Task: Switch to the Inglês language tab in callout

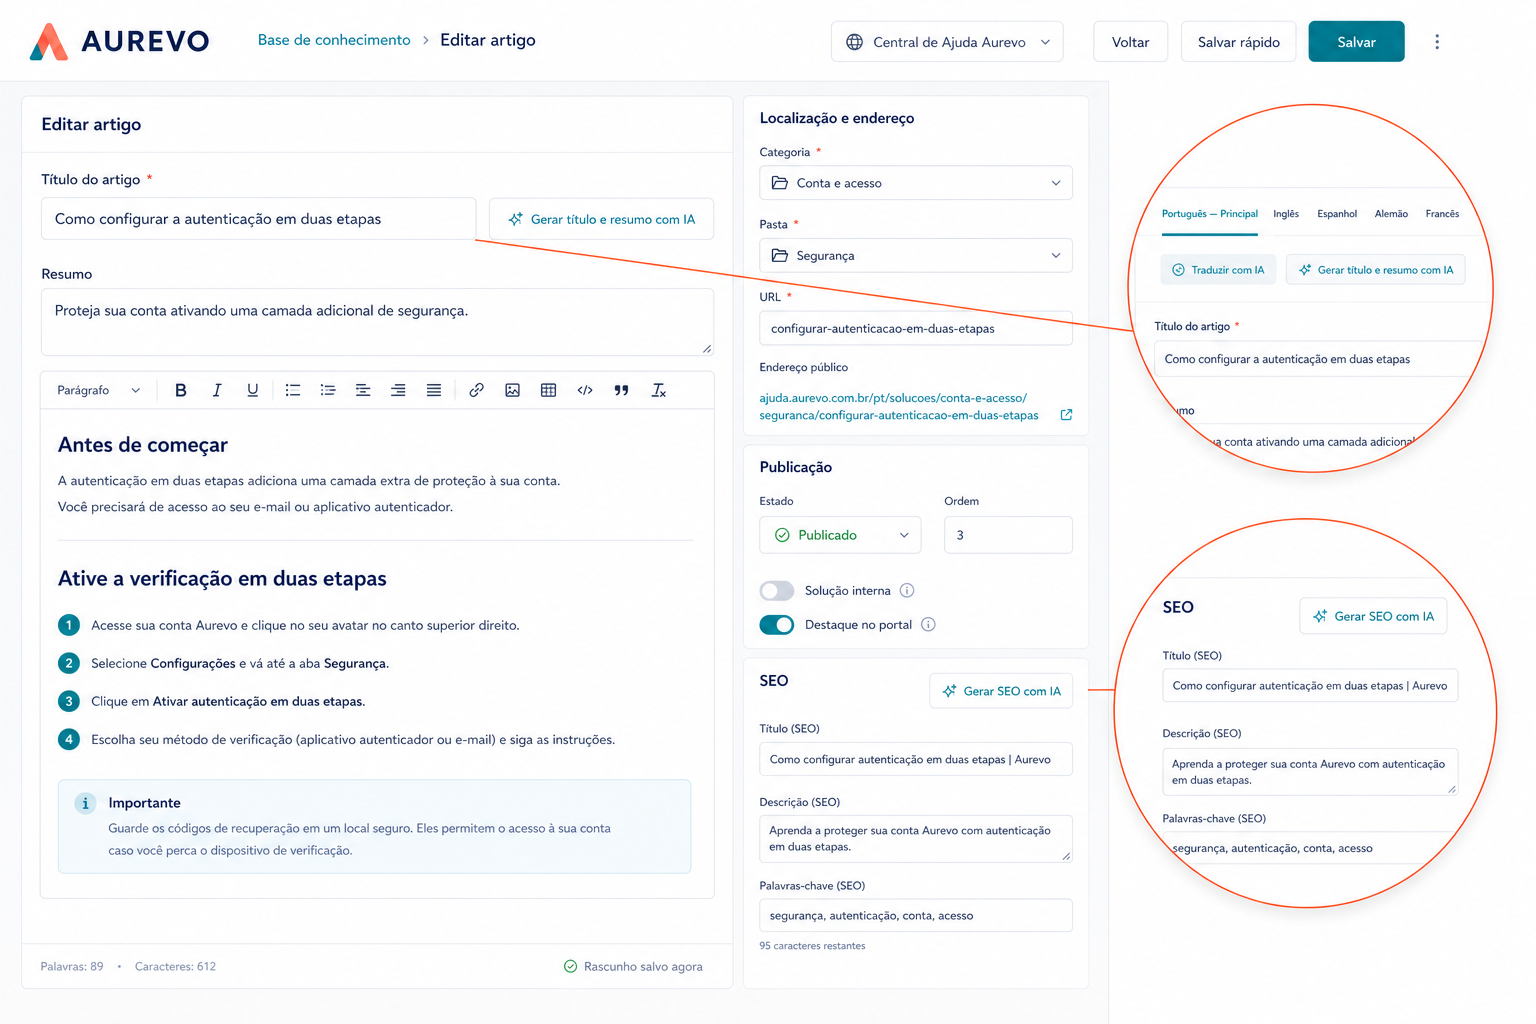Action: pyautogui.click(x=1286, y=214)
